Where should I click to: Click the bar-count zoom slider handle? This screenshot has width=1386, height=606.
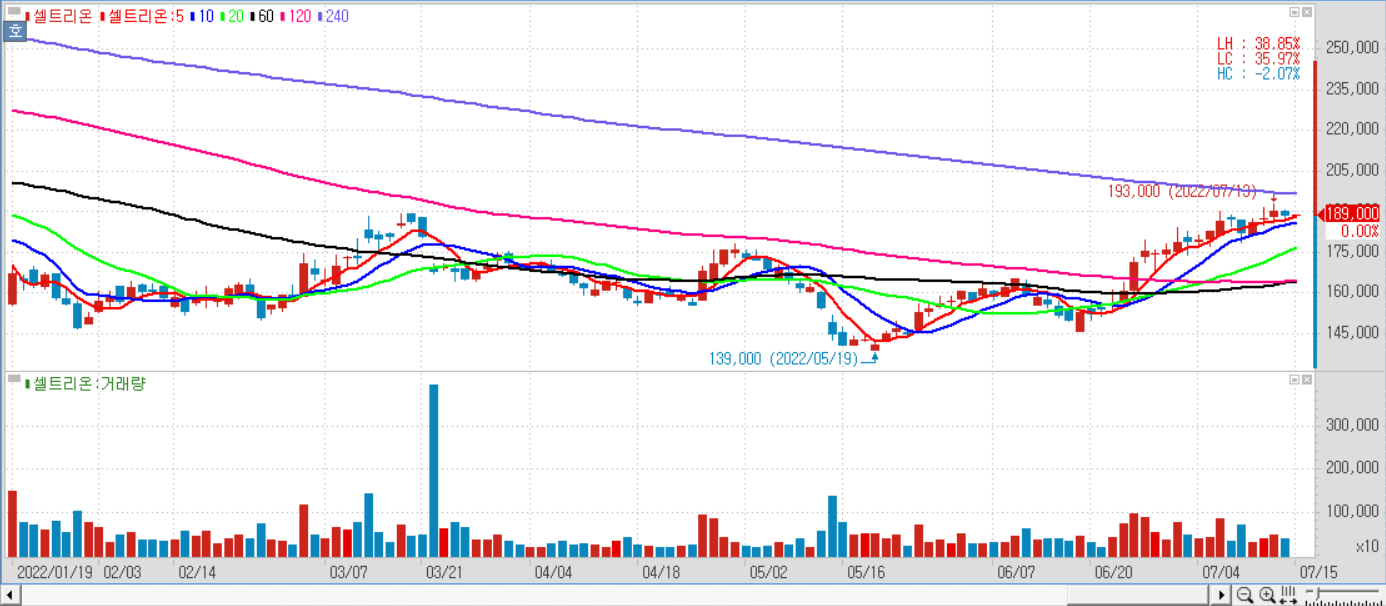pyautogui.click(x=1316, y=594)
